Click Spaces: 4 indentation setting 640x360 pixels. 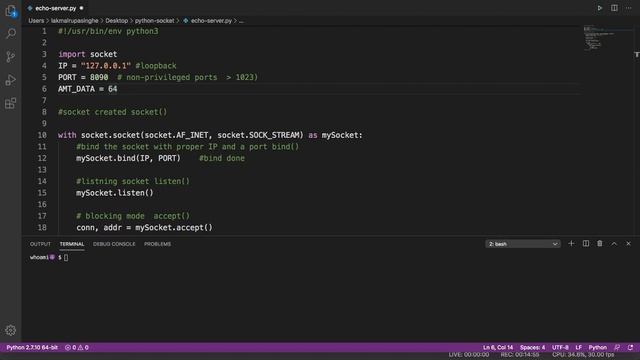532,347
